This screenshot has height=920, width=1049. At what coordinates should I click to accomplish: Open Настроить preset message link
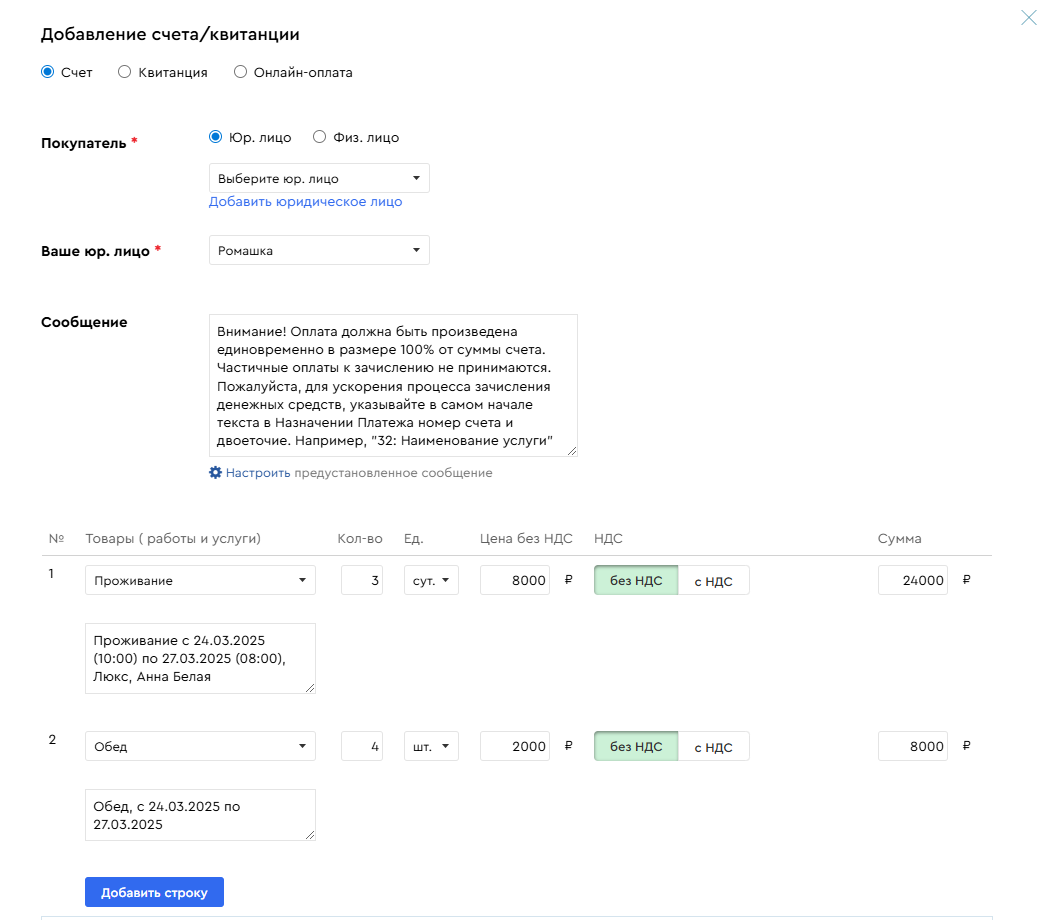point(258,472)
